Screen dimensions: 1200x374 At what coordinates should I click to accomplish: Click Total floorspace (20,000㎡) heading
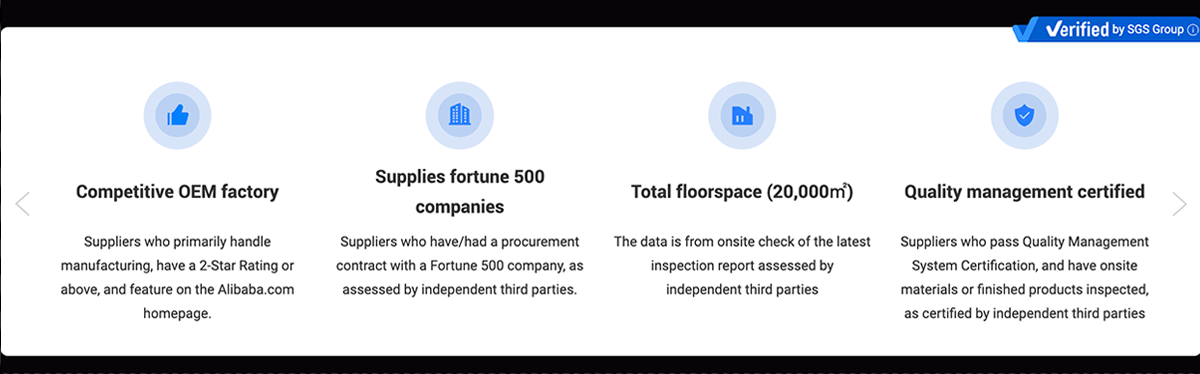coord(742,191)
